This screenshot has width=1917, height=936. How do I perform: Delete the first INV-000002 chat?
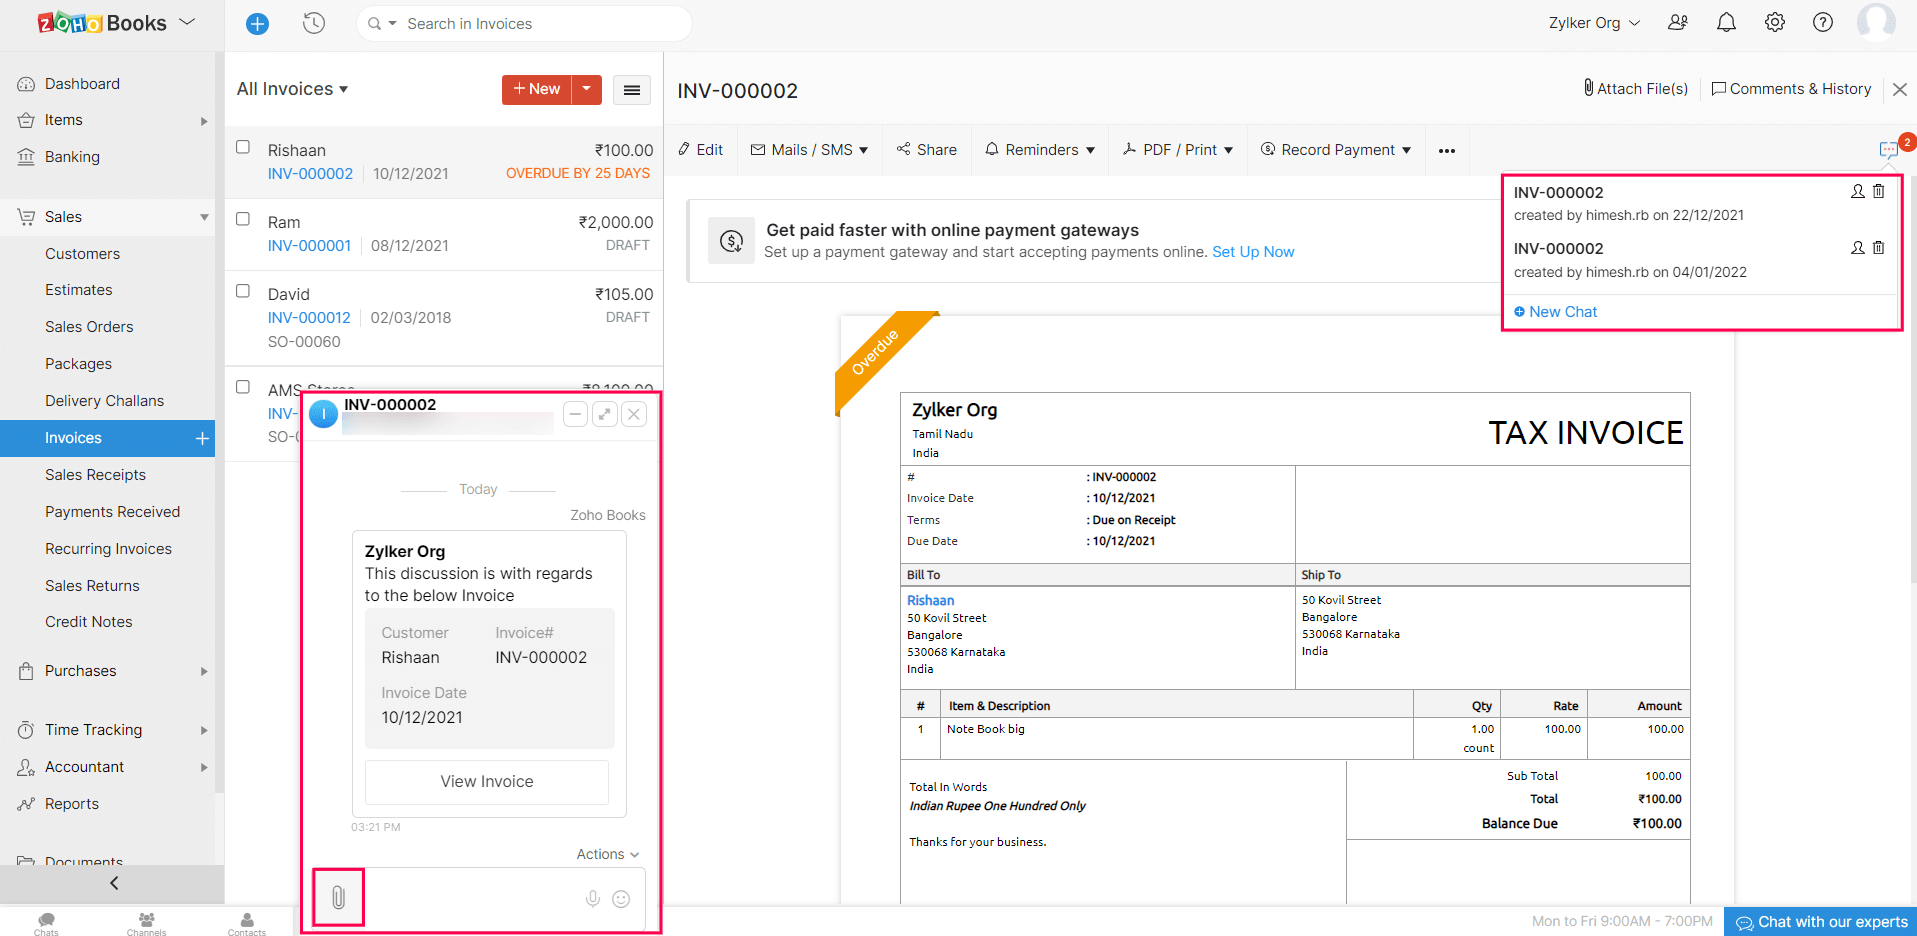pos(1879,191)
